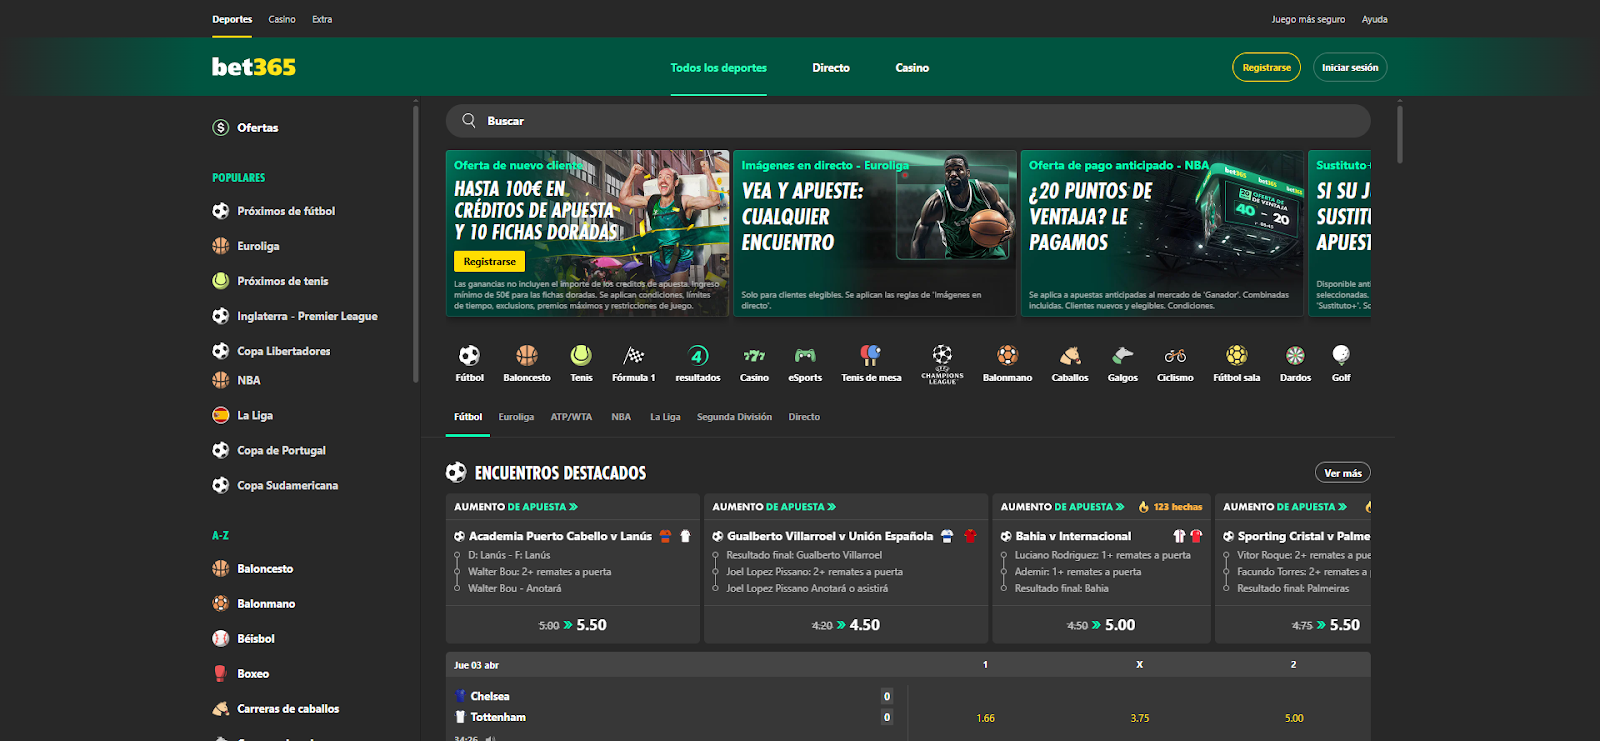
Task: Open the Fútbol sala icon
Action: tap(1237, 356)
